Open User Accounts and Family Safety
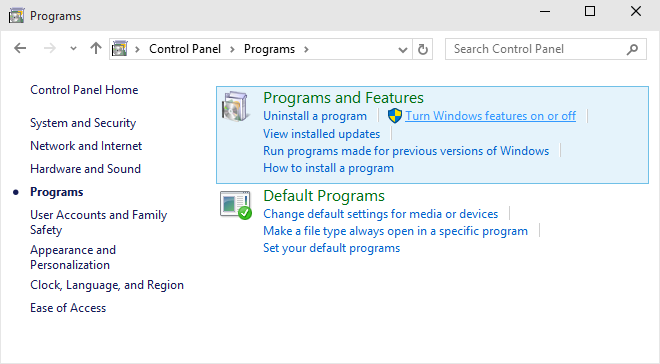 (x=98, y=222)
